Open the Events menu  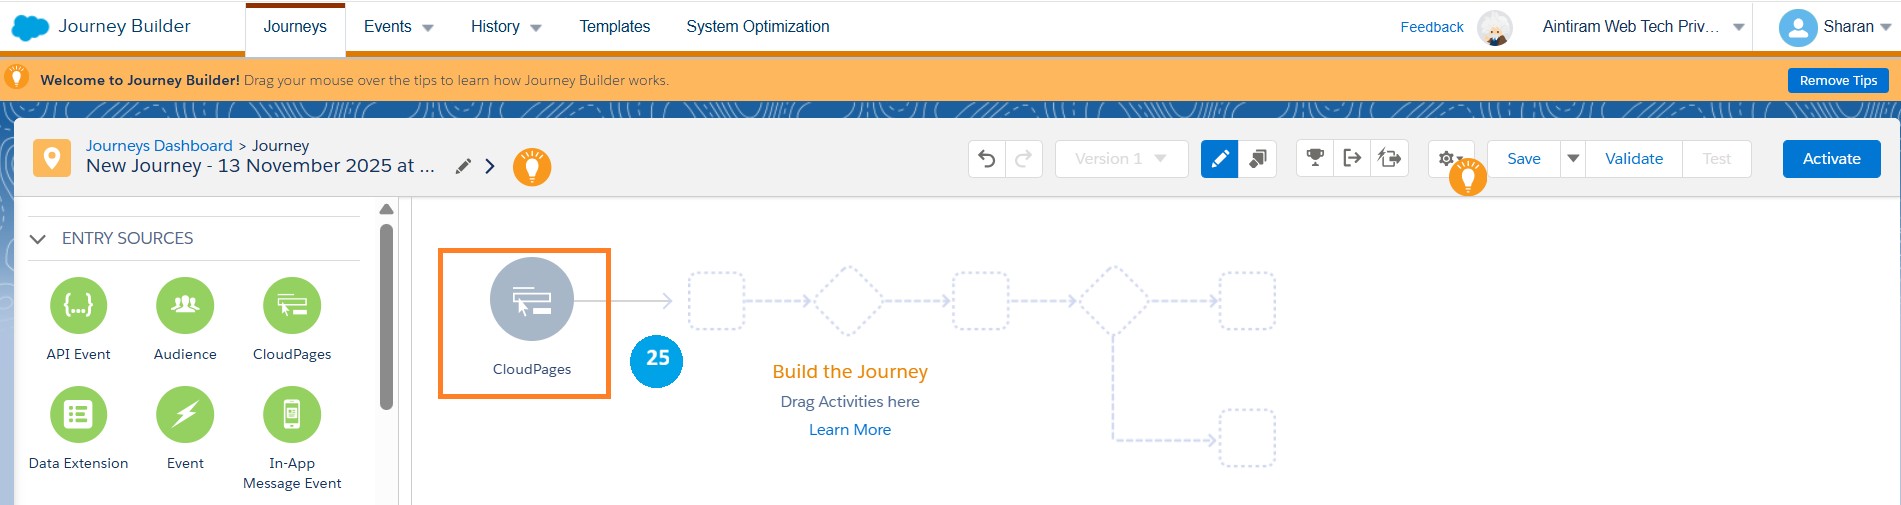(398, 27)
